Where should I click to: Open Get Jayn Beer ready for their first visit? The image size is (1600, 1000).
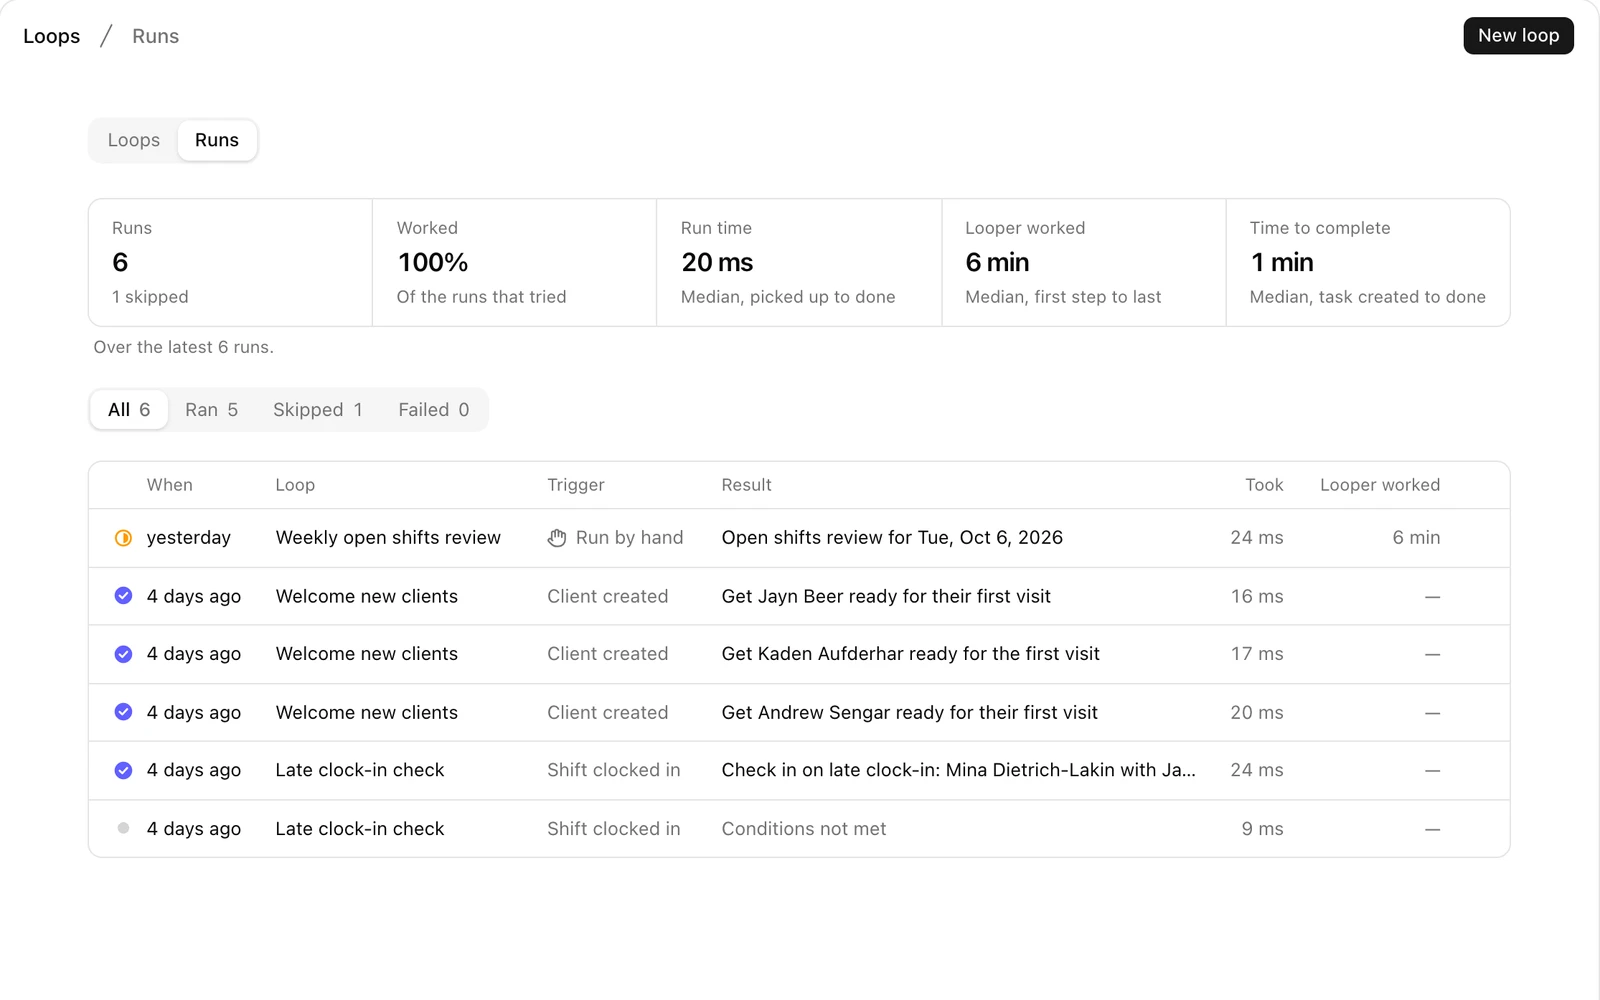[886, 596]
